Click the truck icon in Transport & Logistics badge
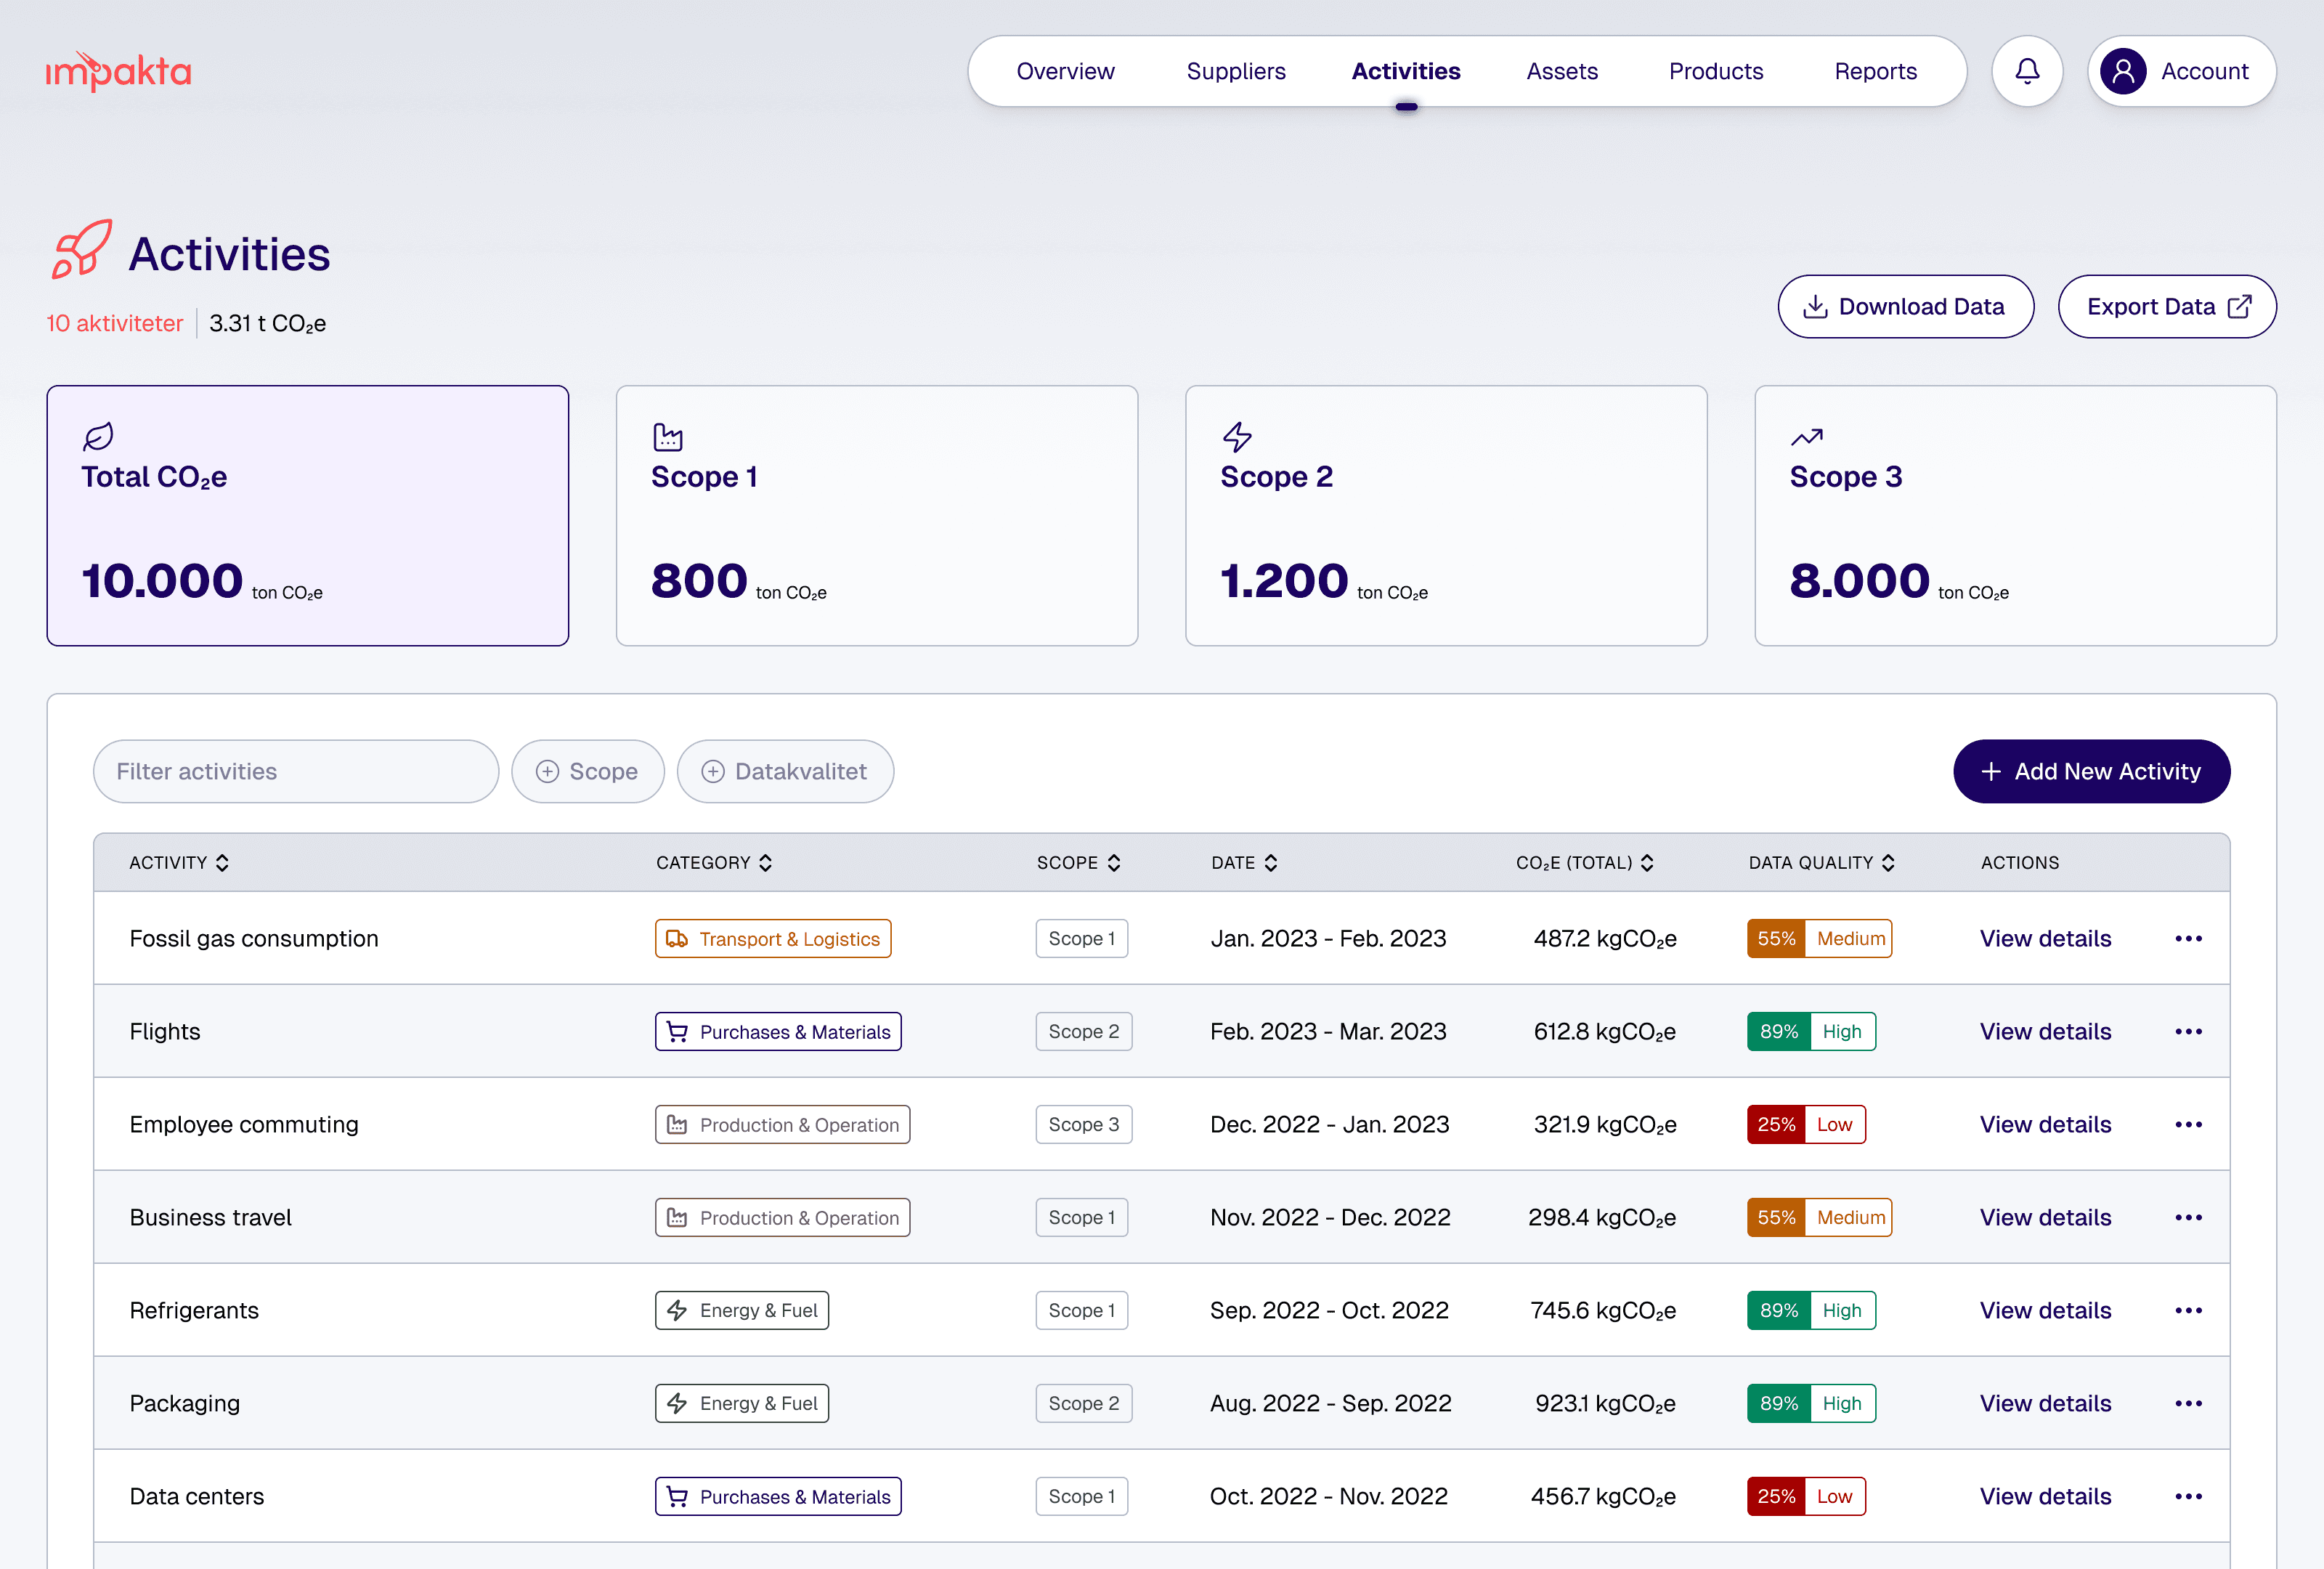2324x1569 pixels. click(677, 938)
